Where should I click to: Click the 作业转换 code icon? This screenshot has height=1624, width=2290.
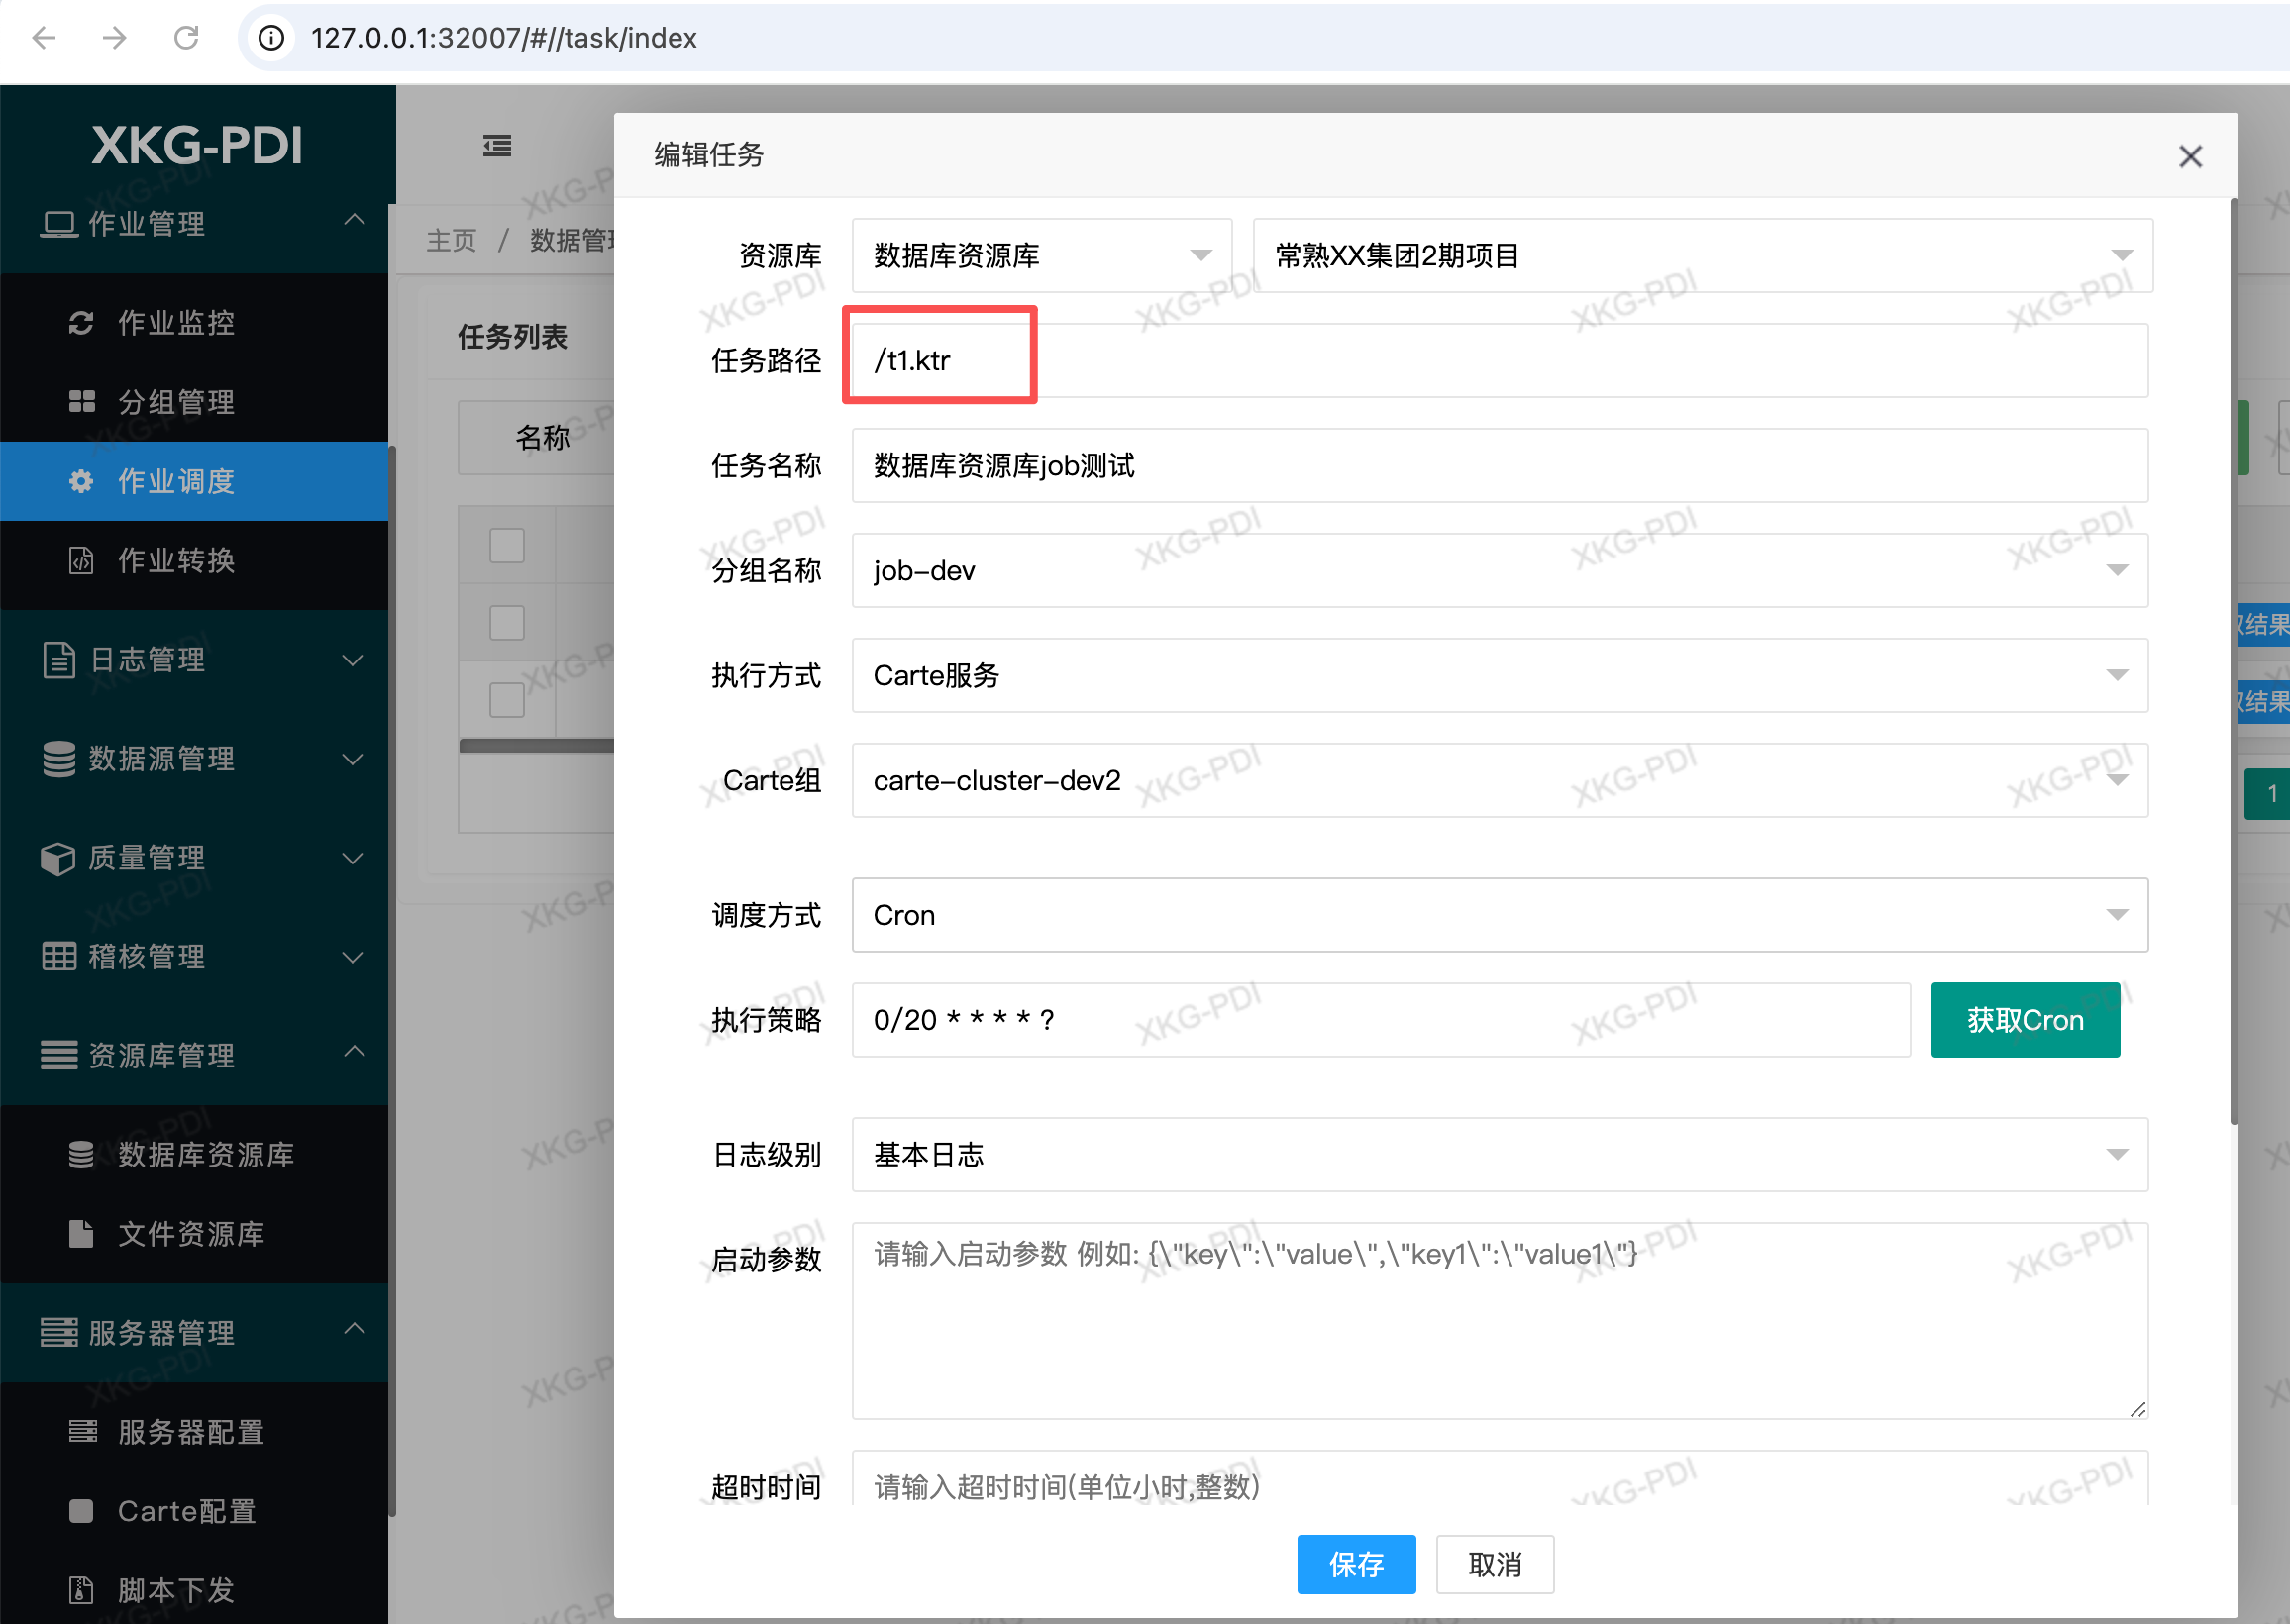(x=81, y=561)
